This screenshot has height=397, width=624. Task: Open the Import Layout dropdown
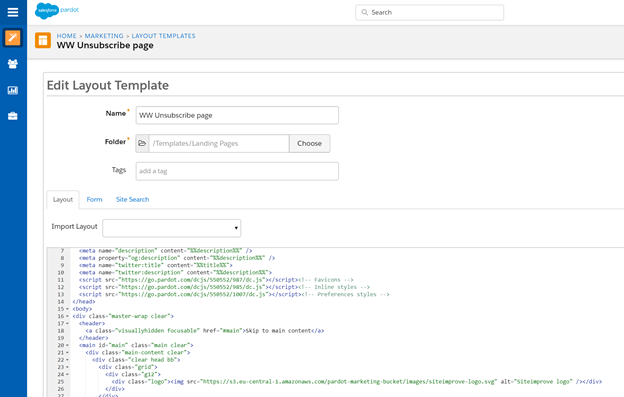coord(172,228)
